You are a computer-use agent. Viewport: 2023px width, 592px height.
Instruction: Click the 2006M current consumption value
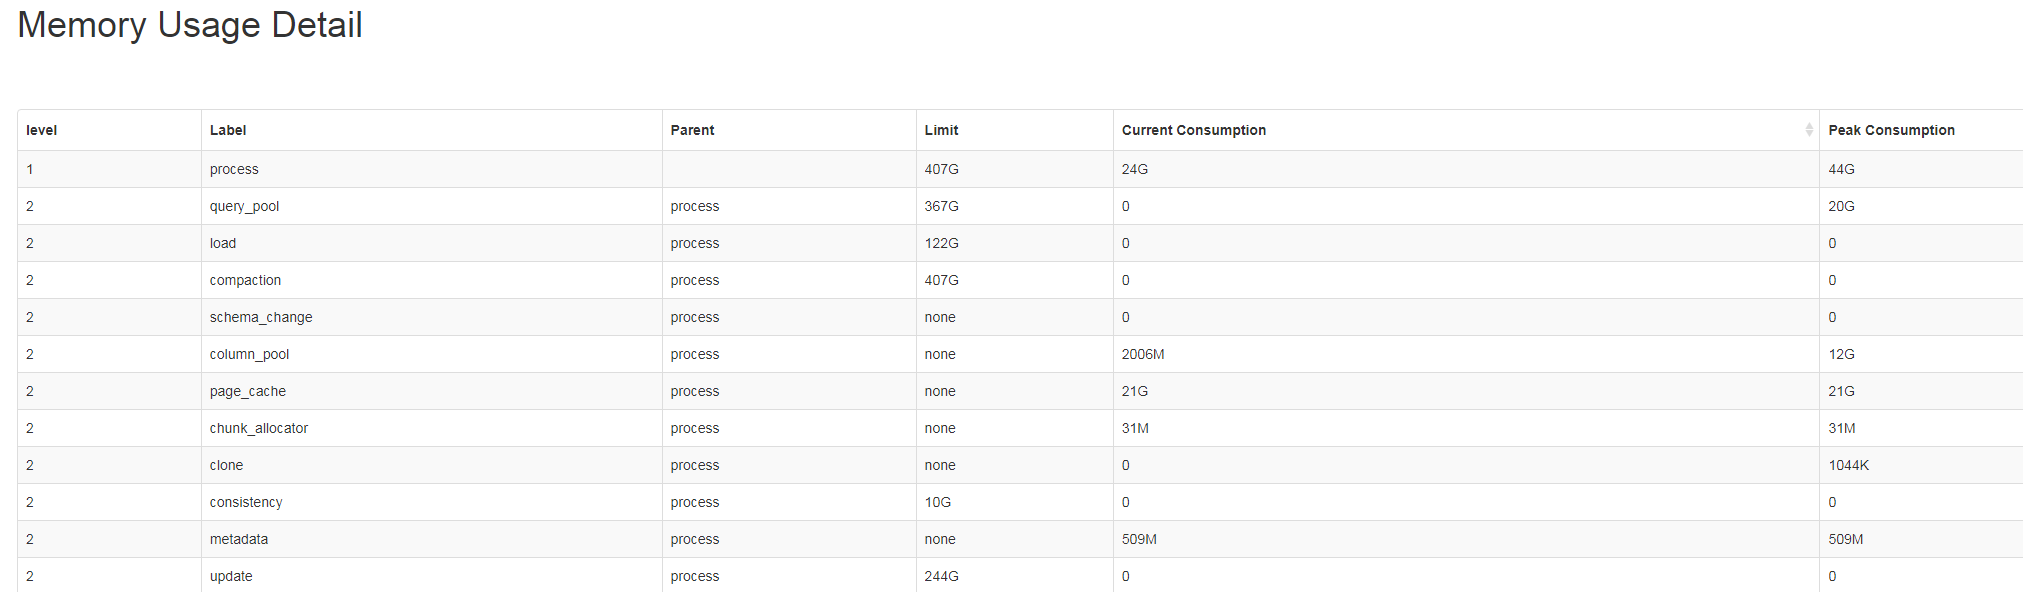tap(1142, 354)
